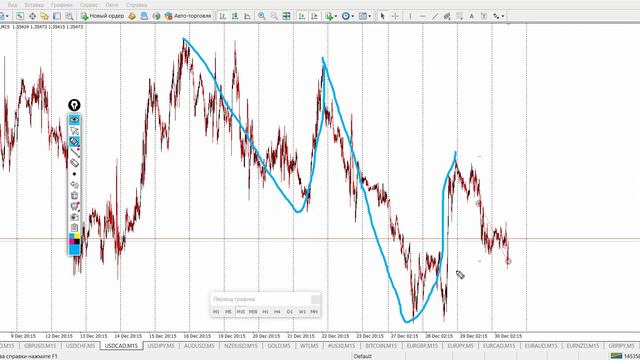Click the camera screenshot icon in the palette
640x360 pixels.
(74, 217)
